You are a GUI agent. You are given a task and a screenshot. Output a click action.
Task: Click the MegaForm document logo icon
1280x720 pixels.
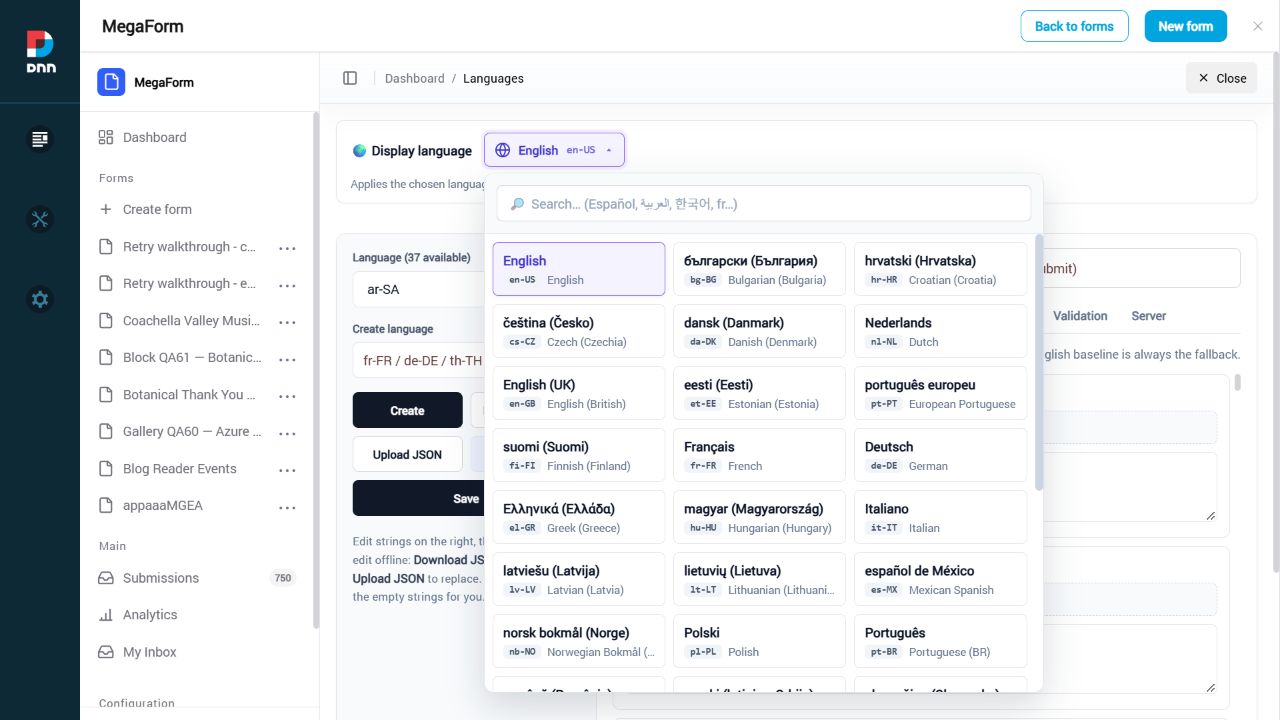(111, 82)
